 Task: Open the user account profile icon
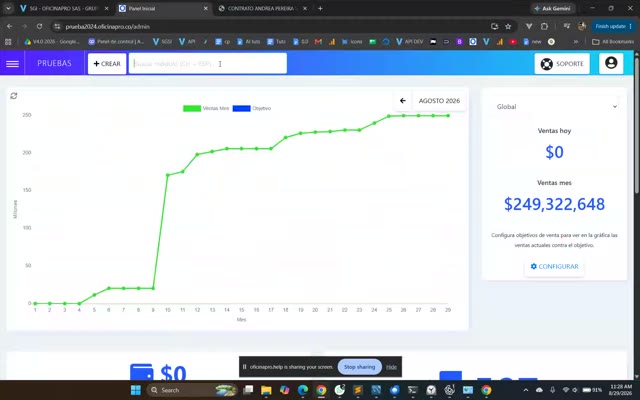pyautogui.click(x=611, y=63)
